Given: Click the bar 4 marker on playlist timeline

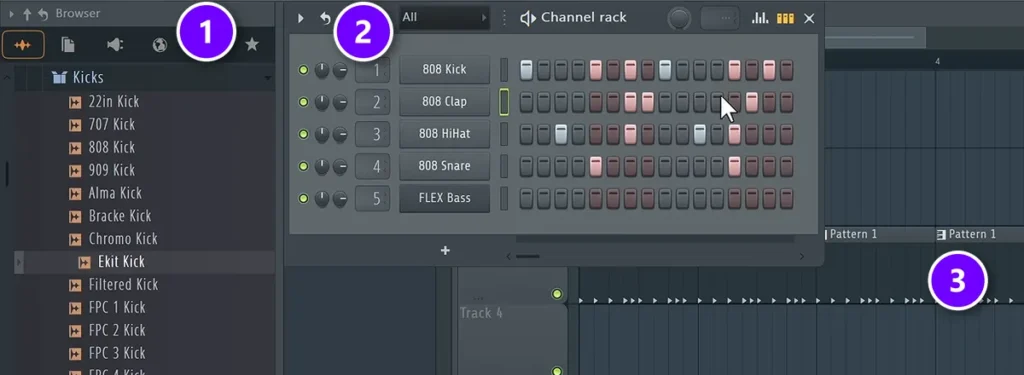Looking at the screenshot, I should click(x=937, y=61).
